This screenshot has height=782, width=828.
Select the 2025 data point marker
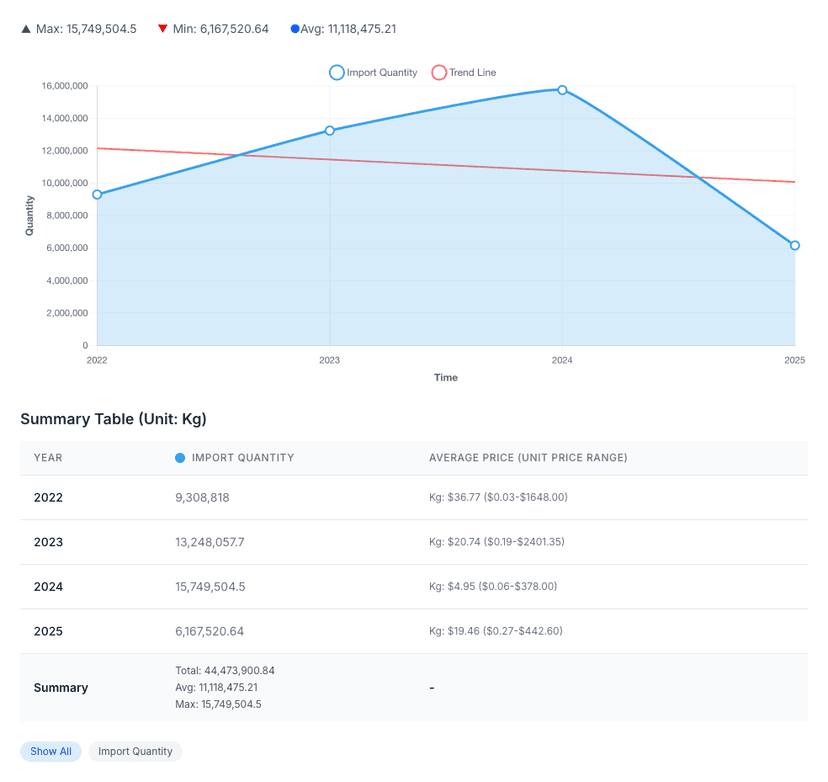point(794,245)
